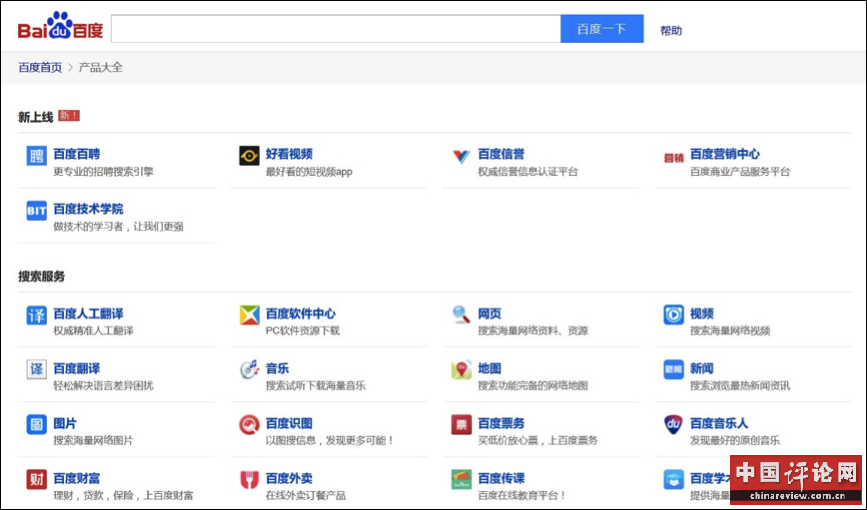Screen dimensions: 867x510
Task: Open the 百度软件中心 title link
Action: [x=300, y=314]
